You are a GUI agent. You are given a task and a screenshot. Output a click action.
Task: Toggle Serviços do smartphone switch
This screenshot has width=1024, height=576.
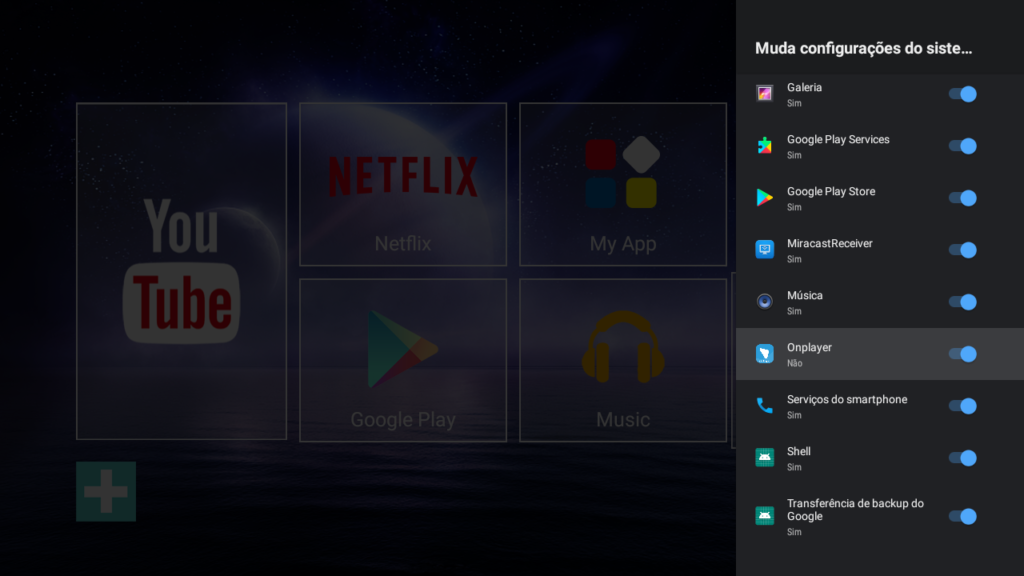[x=963, y=406]
